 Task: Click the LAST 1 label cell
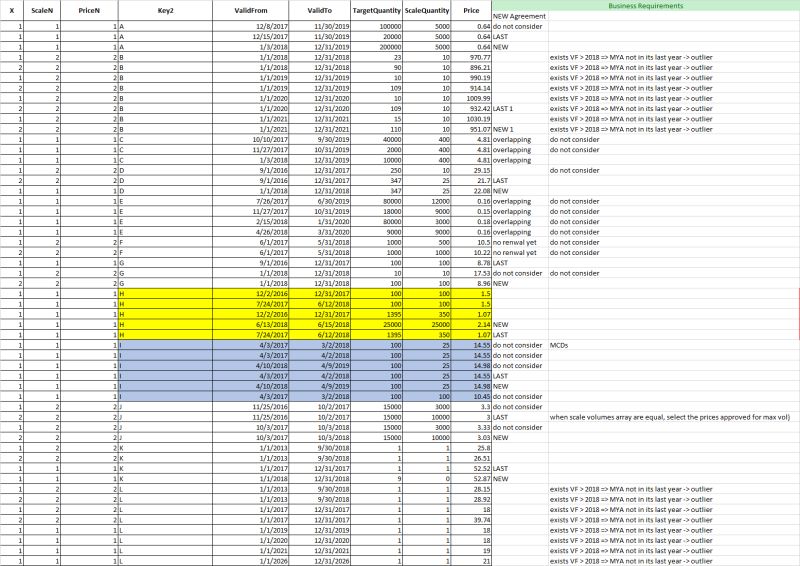(520, 109)
